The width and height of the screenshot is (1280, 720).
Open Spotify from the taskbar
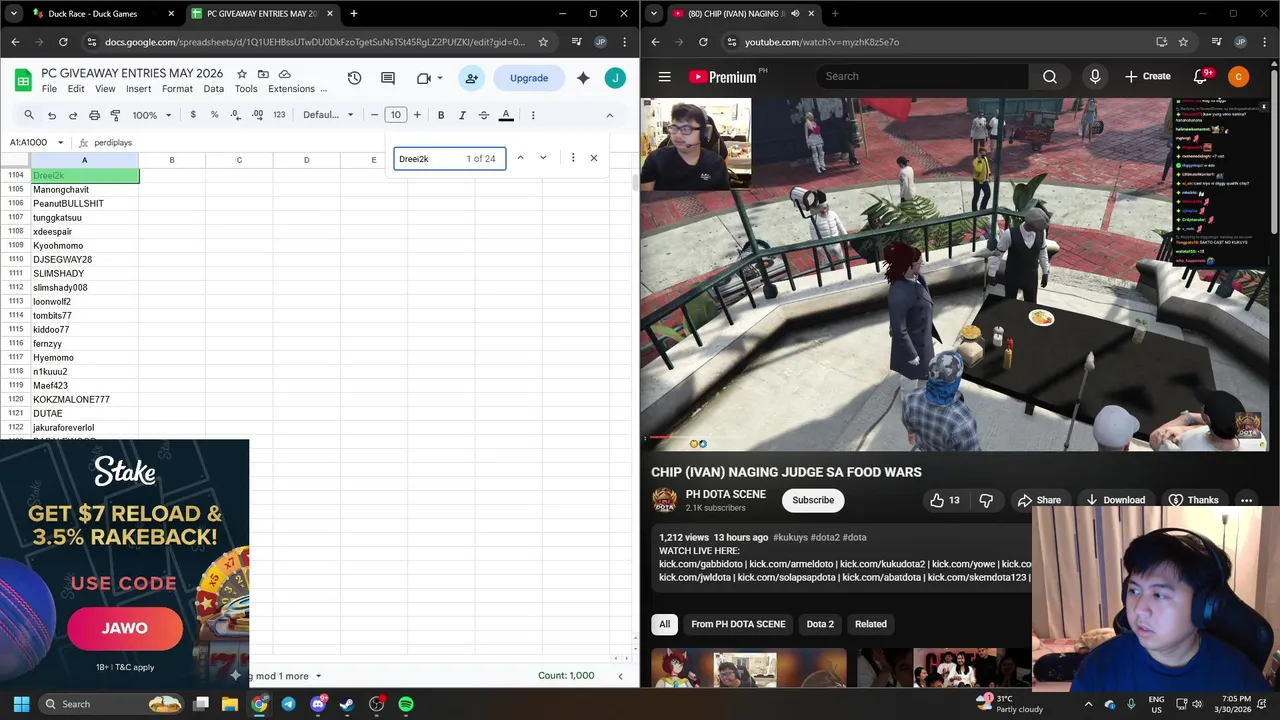(406, 704)
